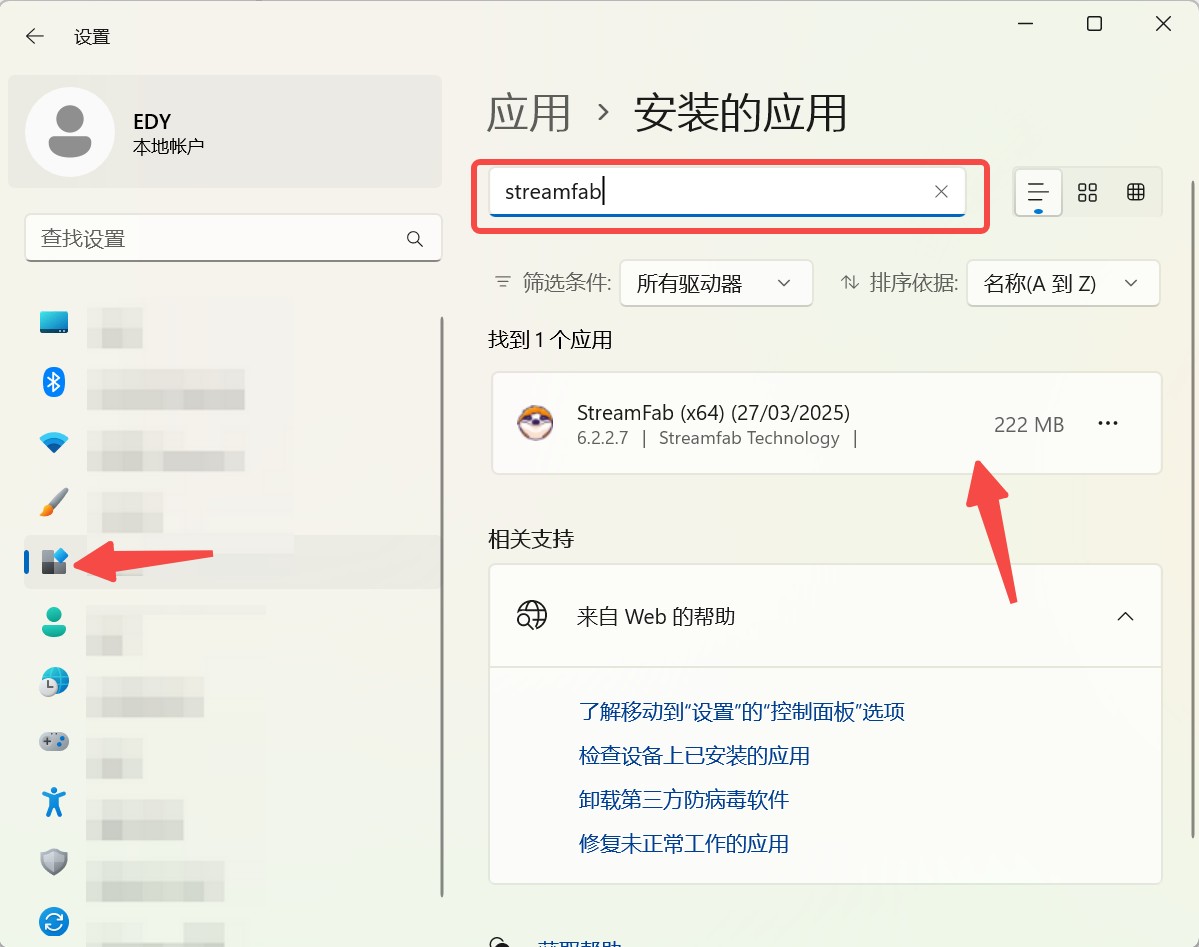The image size is (1199, 947).
Task: Switch to table view layout
Action: click(x=1136, y=192)
